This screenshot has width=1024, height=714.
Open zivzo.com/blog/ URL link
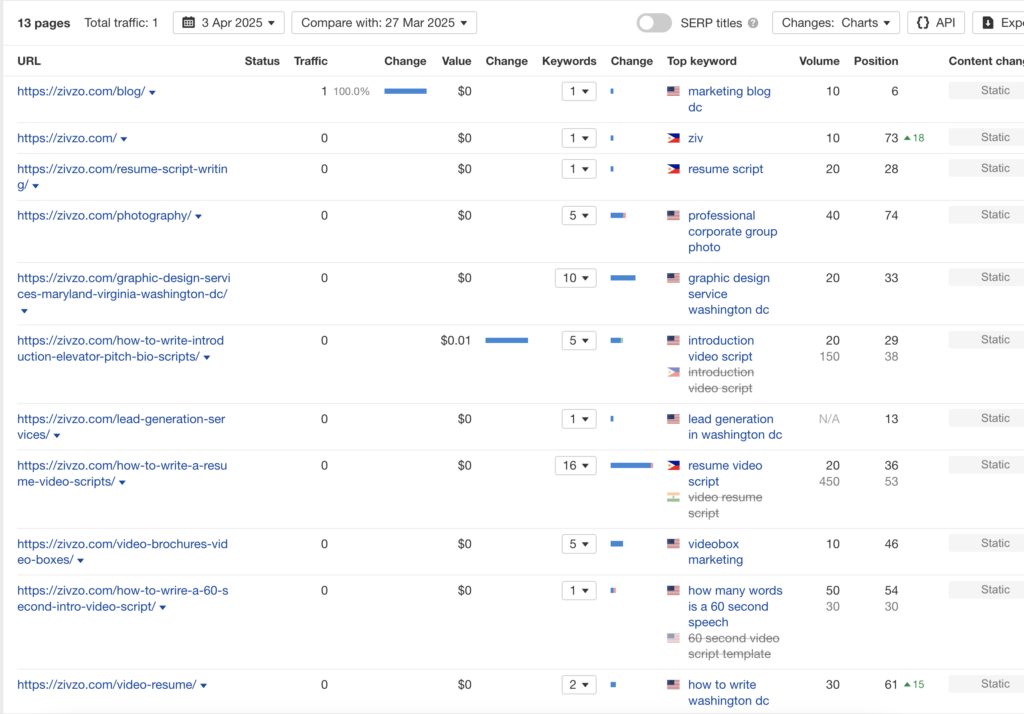coord(81,91)
